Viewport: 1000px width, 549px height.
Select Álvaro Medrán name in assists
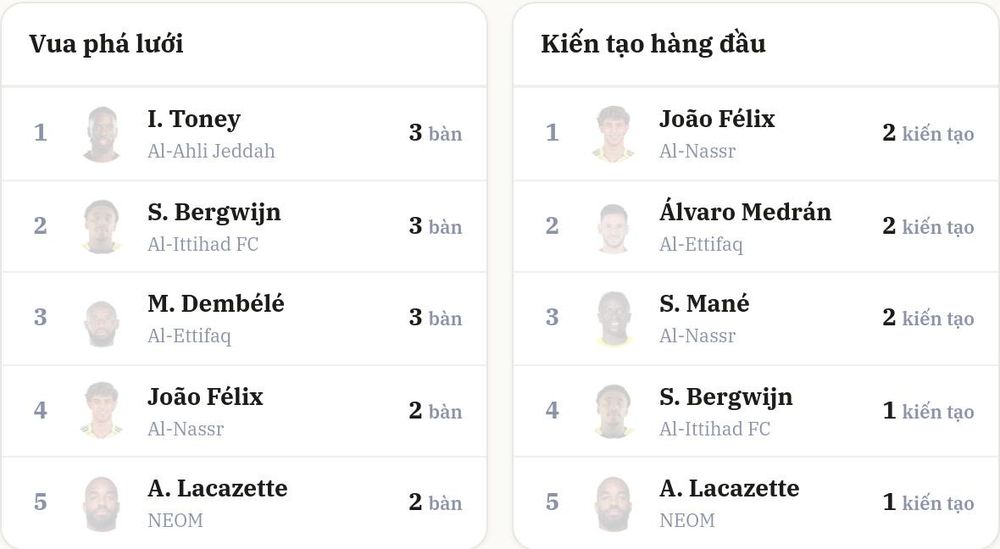pyautogui.click(x=746, y=210)
